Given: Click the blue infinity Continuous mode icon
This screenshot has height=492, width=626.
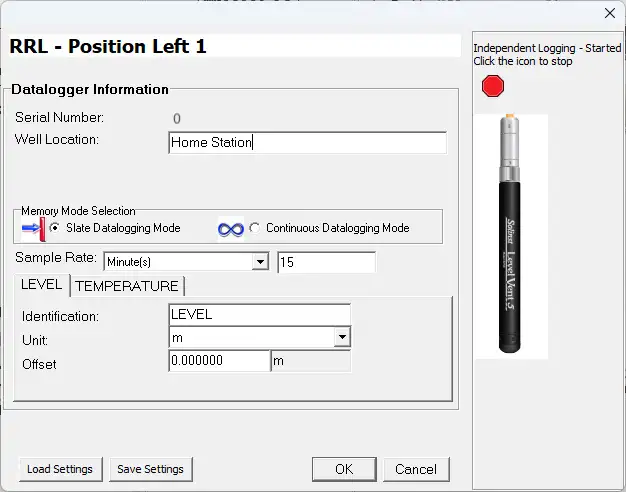Looking at the screenshot, I should pyautogui.click(x=231, y=229).
